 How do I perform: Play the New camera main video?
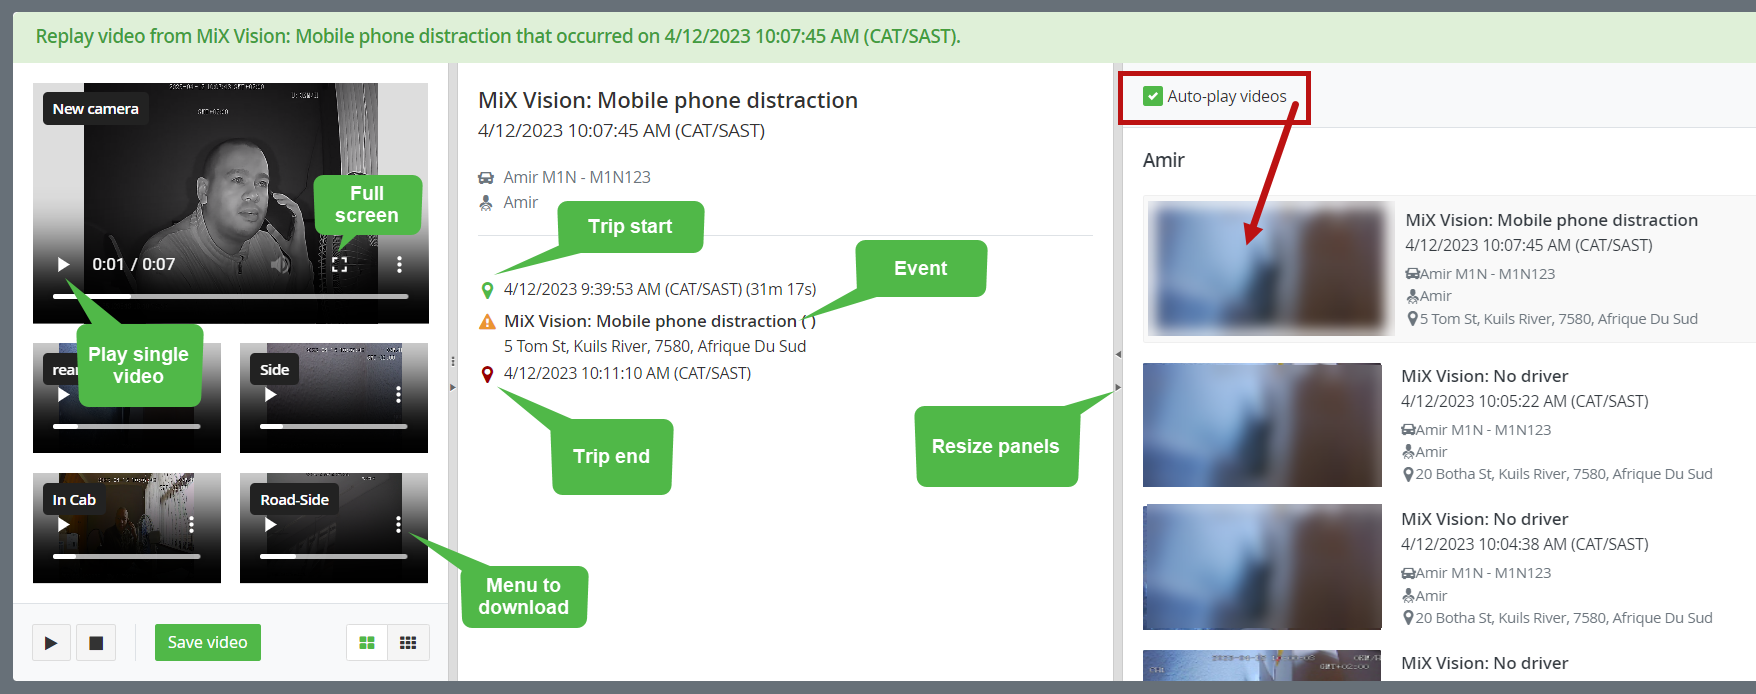(x=63, y=264)
